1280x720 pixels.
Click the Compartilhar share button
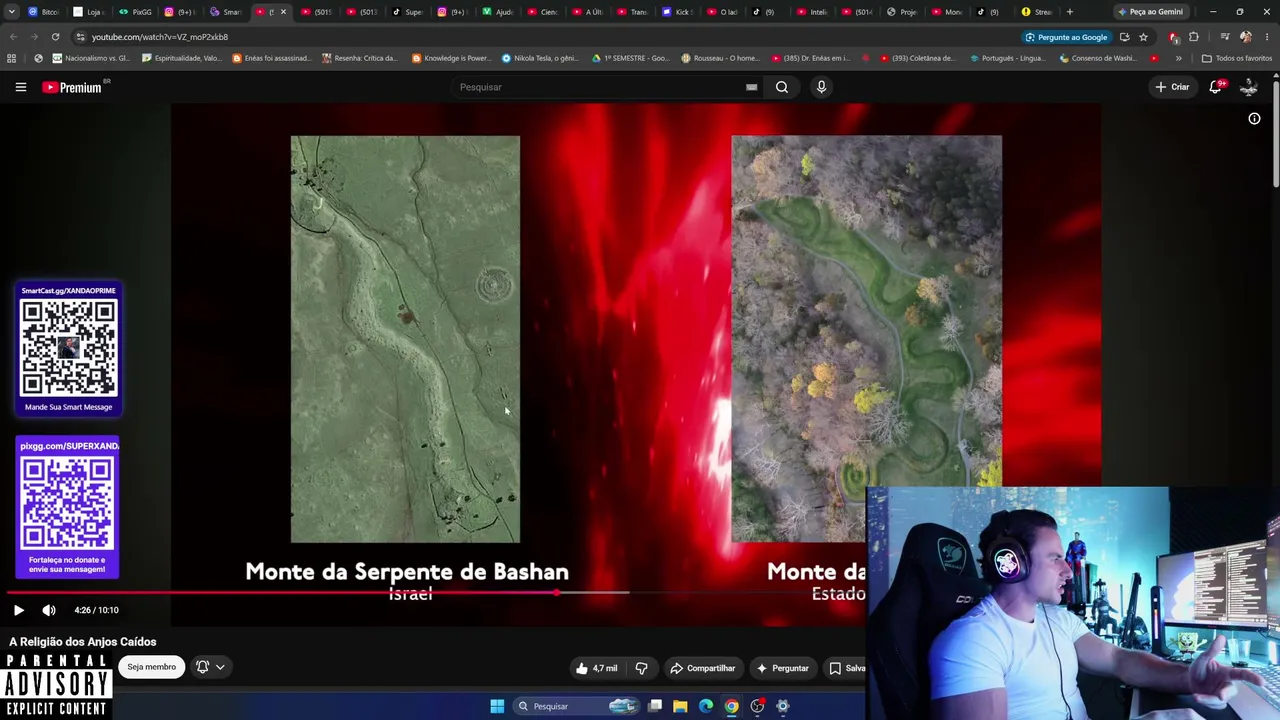[x=703, y=668]
